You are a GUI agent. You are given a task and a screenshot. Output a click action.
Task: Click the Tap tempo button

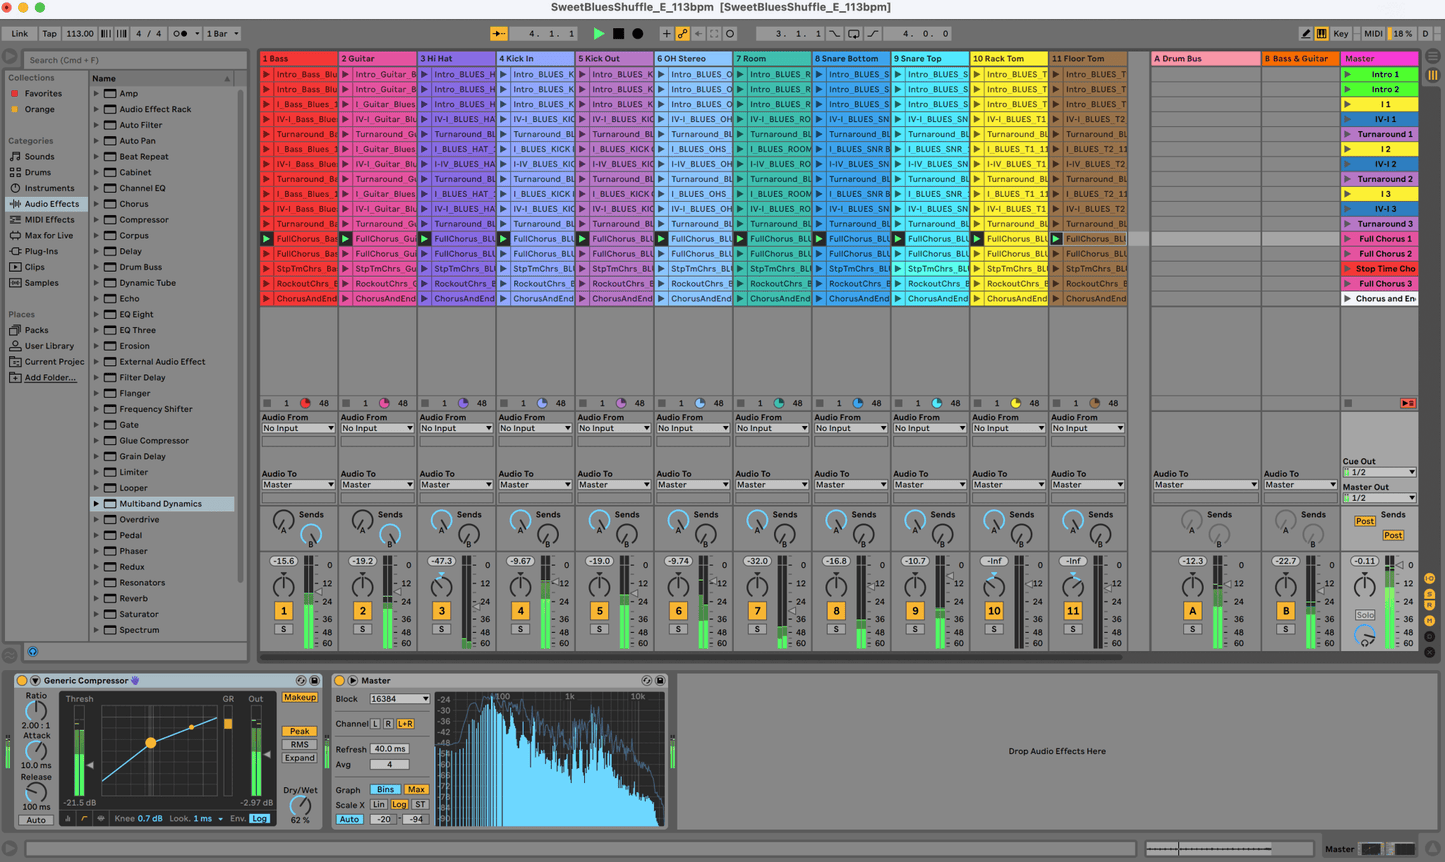49,34
